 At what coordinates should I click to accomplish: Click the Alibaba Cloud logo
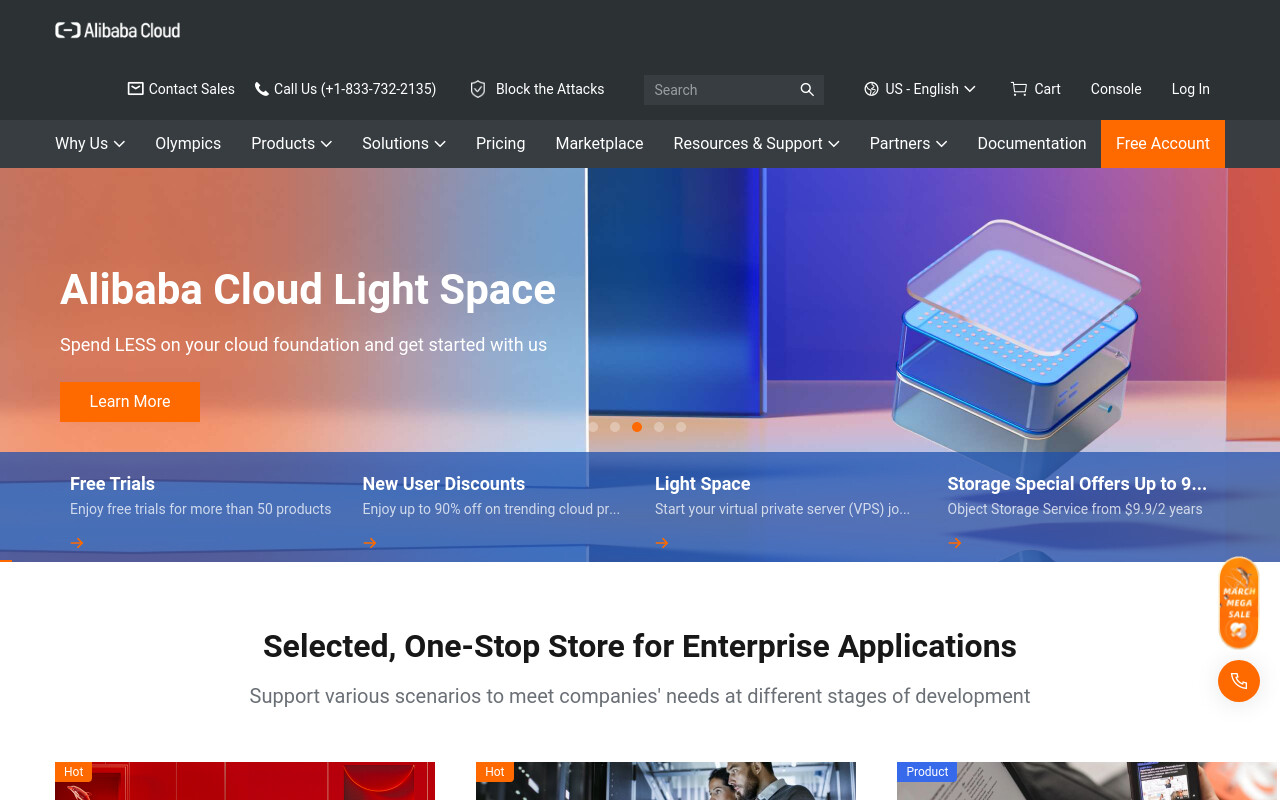(118, 30)
